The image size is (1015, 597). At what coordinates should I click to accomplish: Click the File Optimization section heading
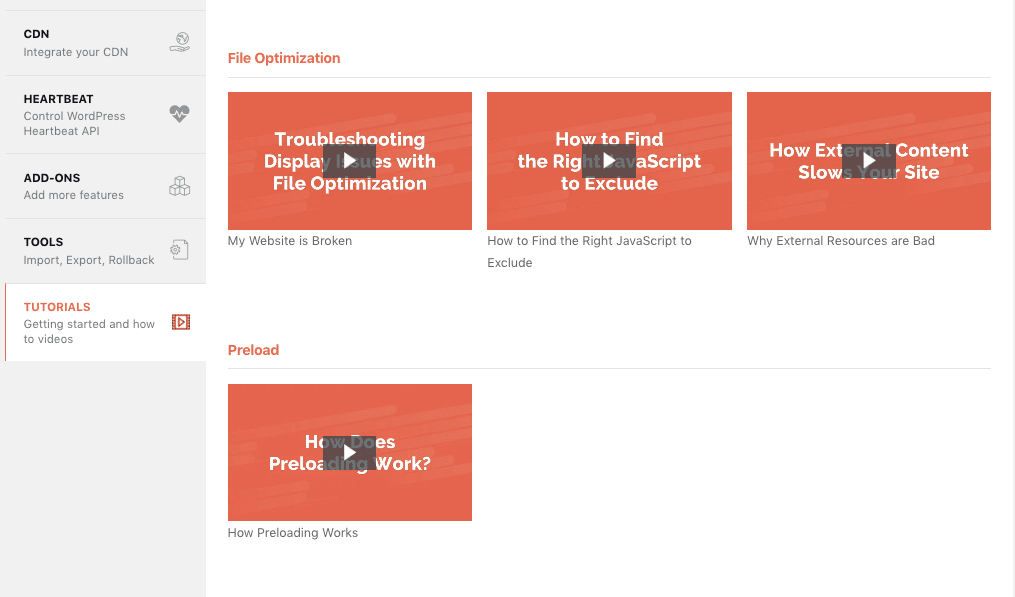(x=283, y=58)
